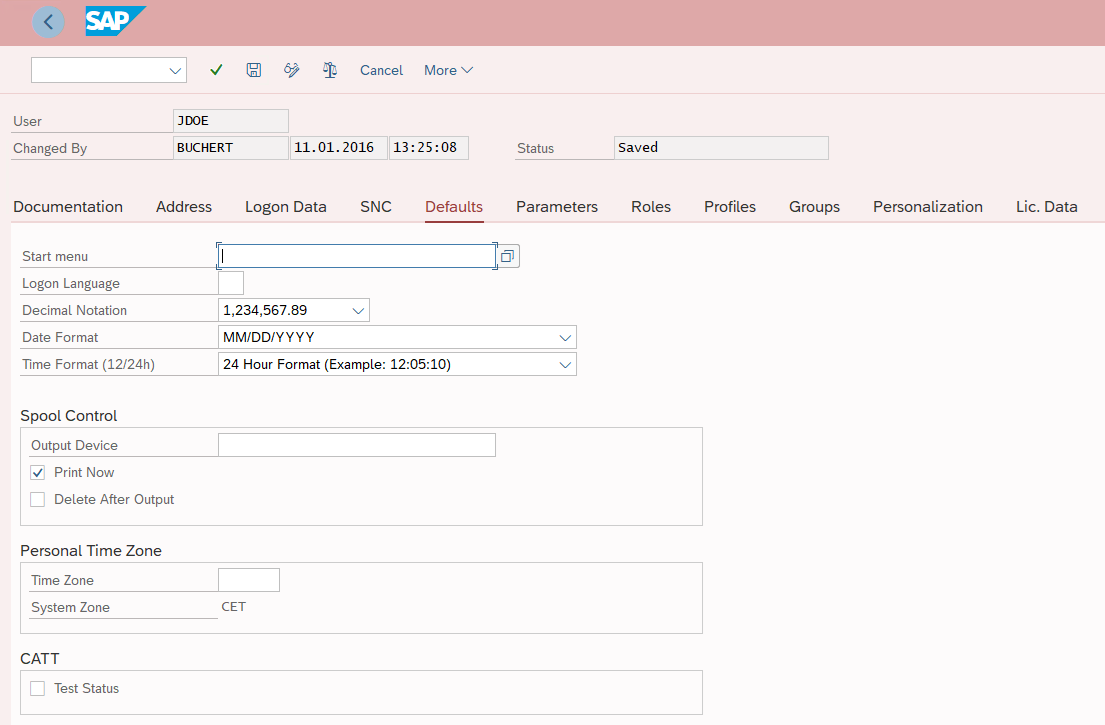Click the green checkmark Enter icon
1105x725 pixels.
tap(216, 70)
